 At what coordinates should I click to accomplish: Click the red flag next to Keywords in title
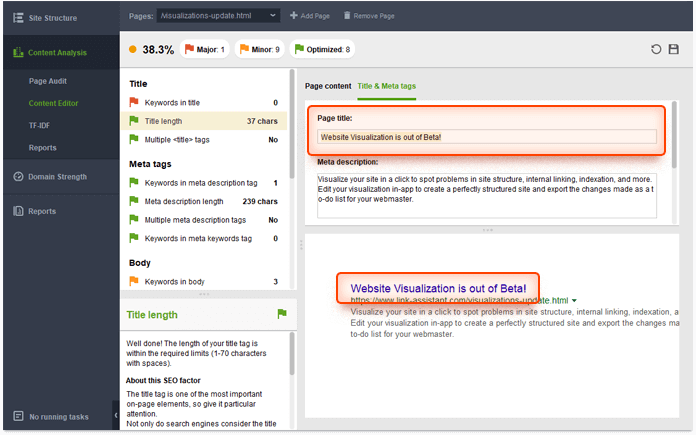pos(134,102)
